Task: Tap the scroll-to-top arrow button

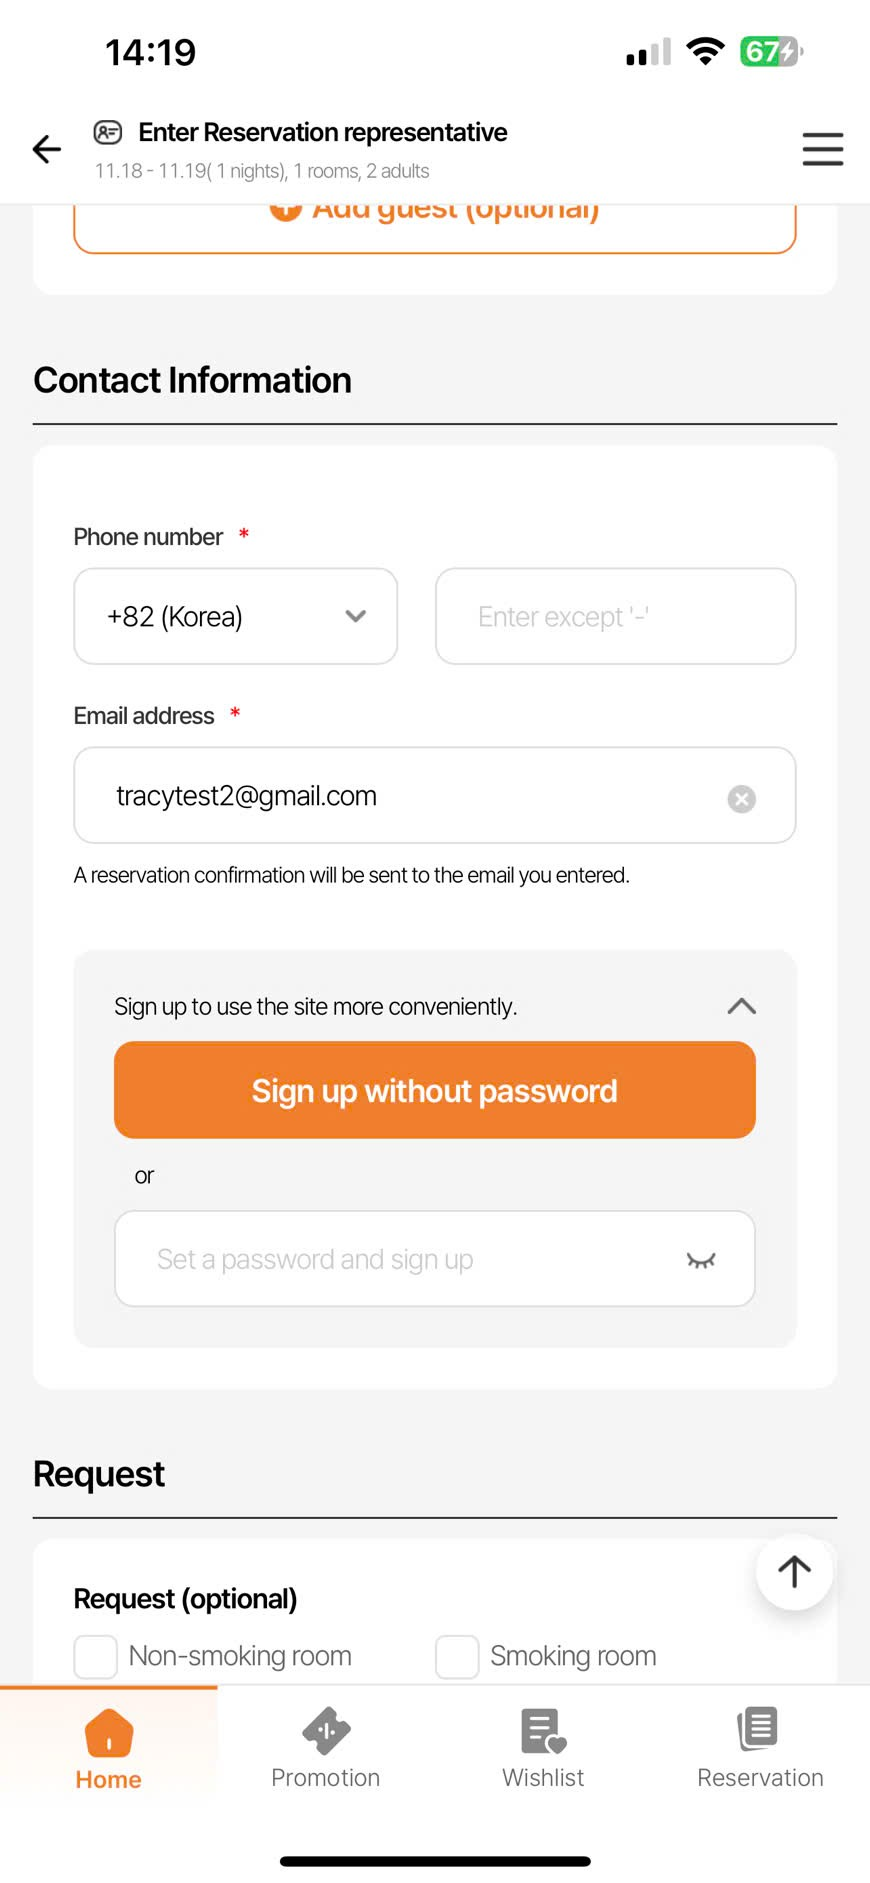Action: click(x=794, y=1571)
